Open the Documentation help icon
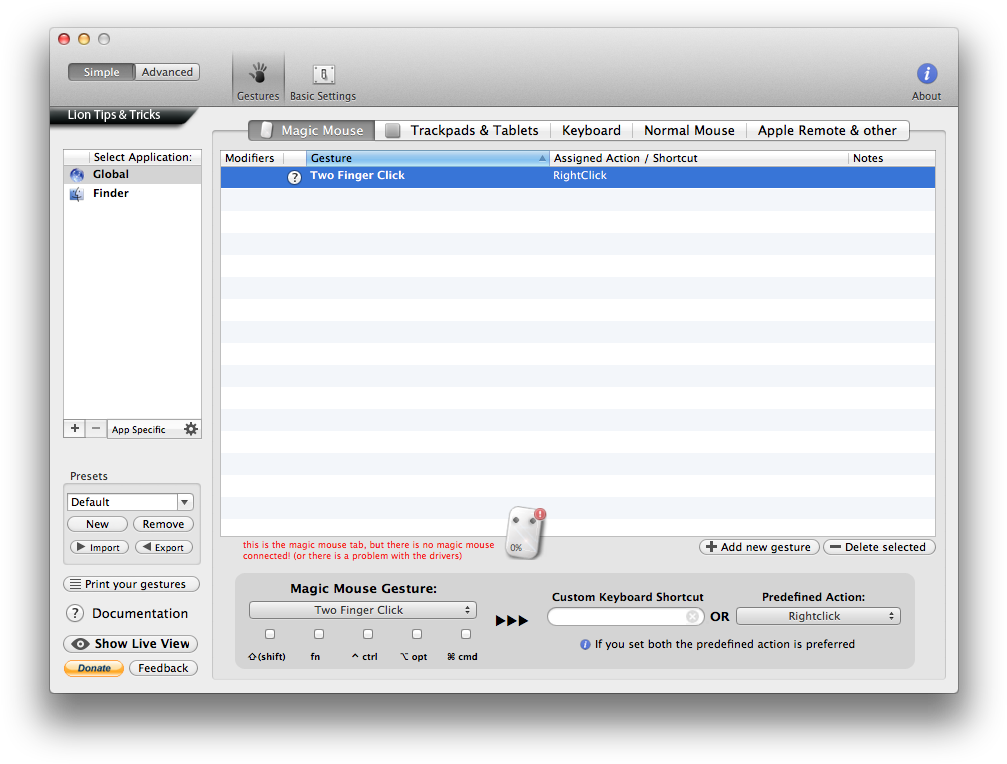This screenshot has width=1007, height=764. pos(75,613)
